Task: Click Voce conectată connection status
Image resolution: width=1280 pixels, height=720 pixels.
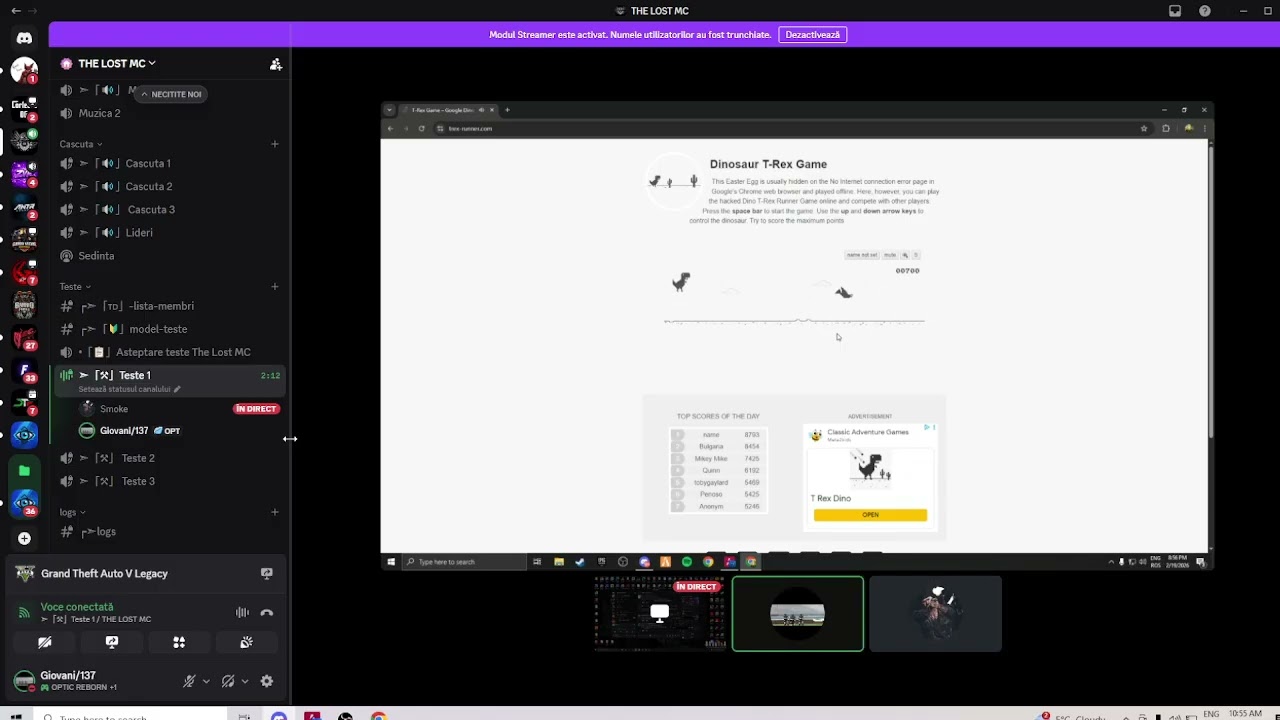Action: point(77,607)
